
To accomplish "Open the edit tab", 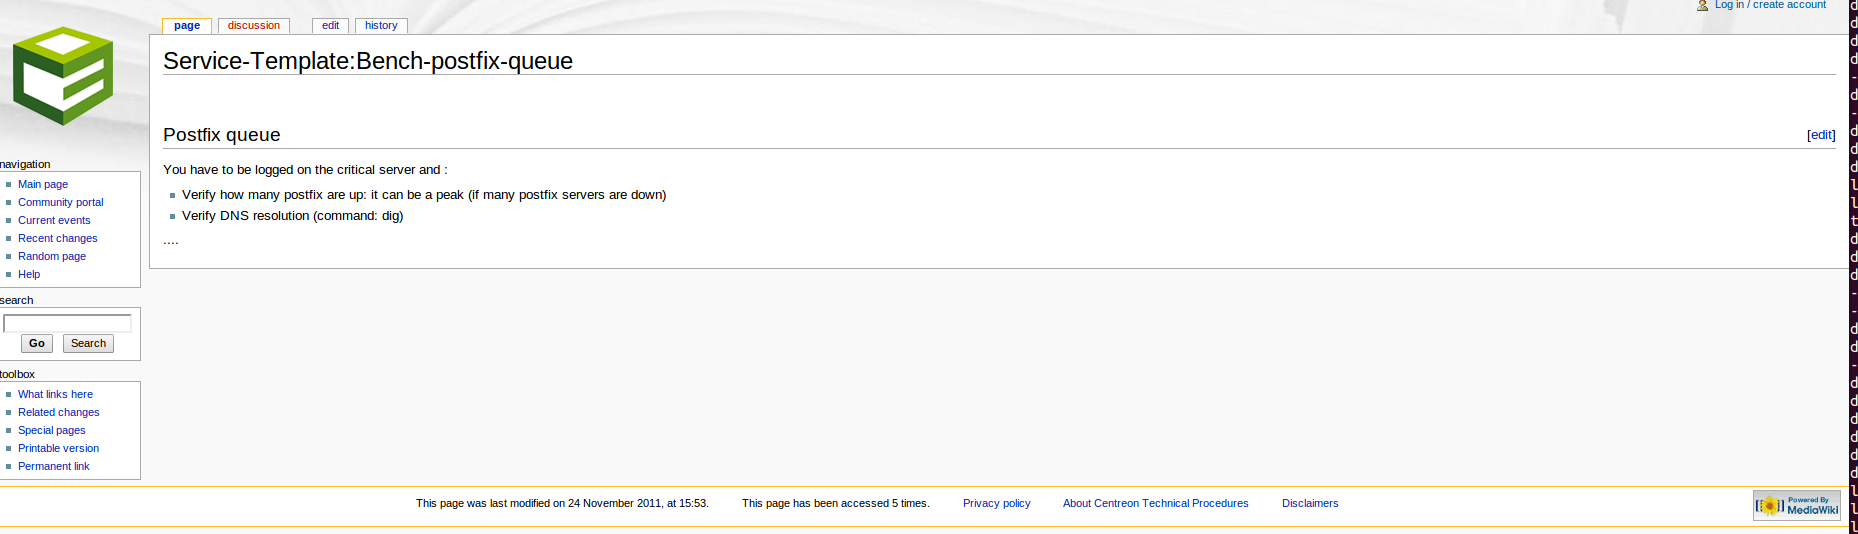I will (330, 26).
